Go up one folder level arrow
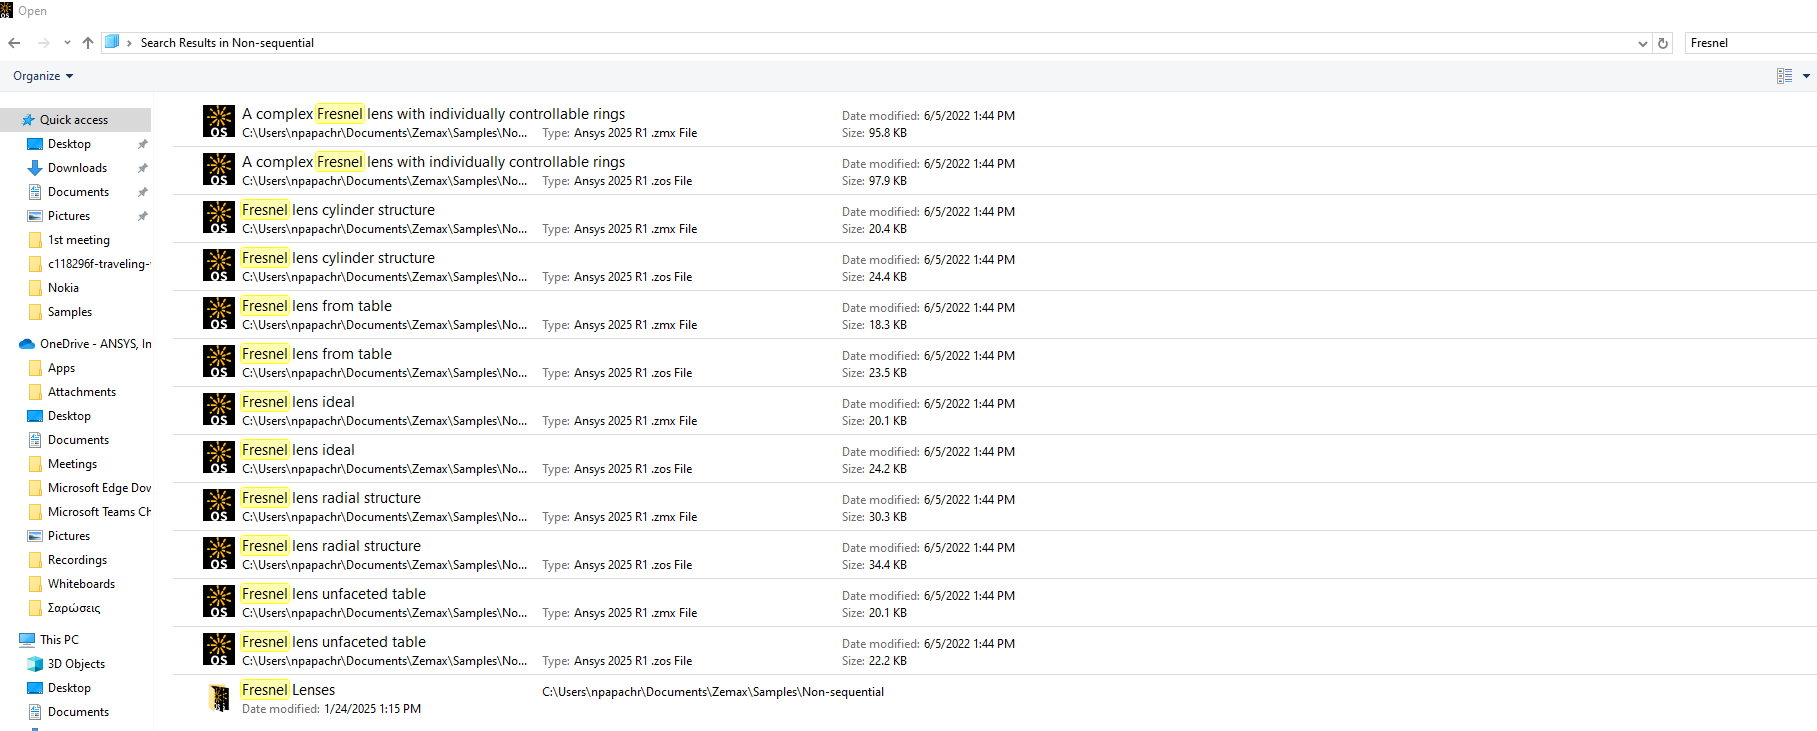 (88, 43)
